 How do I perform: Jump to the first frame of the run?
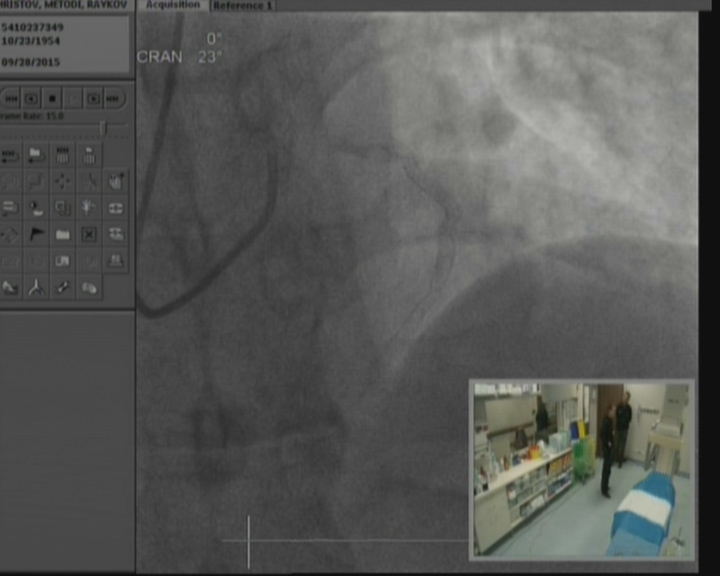click(11, 99)
